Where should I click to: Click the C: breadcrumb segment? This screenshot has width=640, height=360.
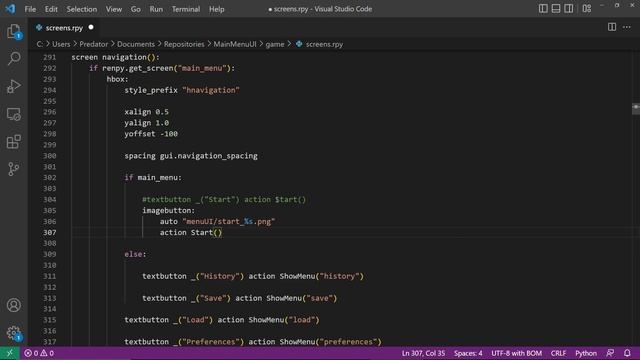(x=40, y=44)
